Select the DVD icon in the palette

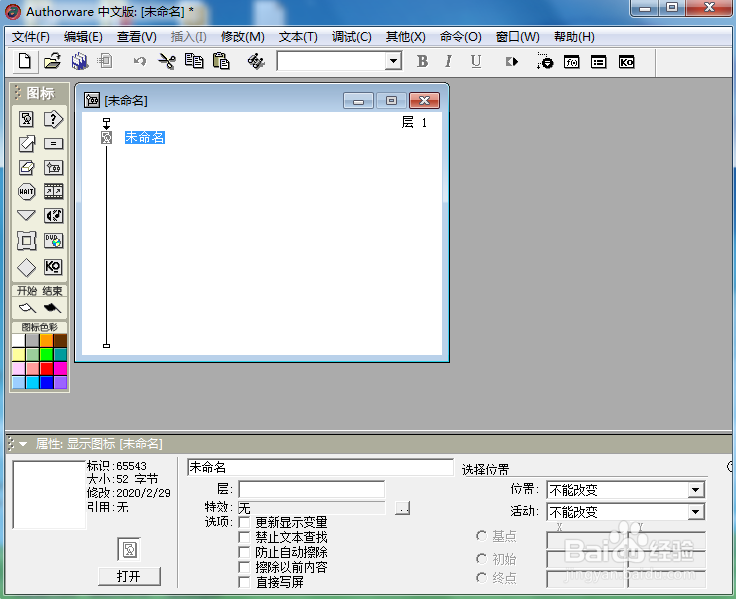[54, 241]
